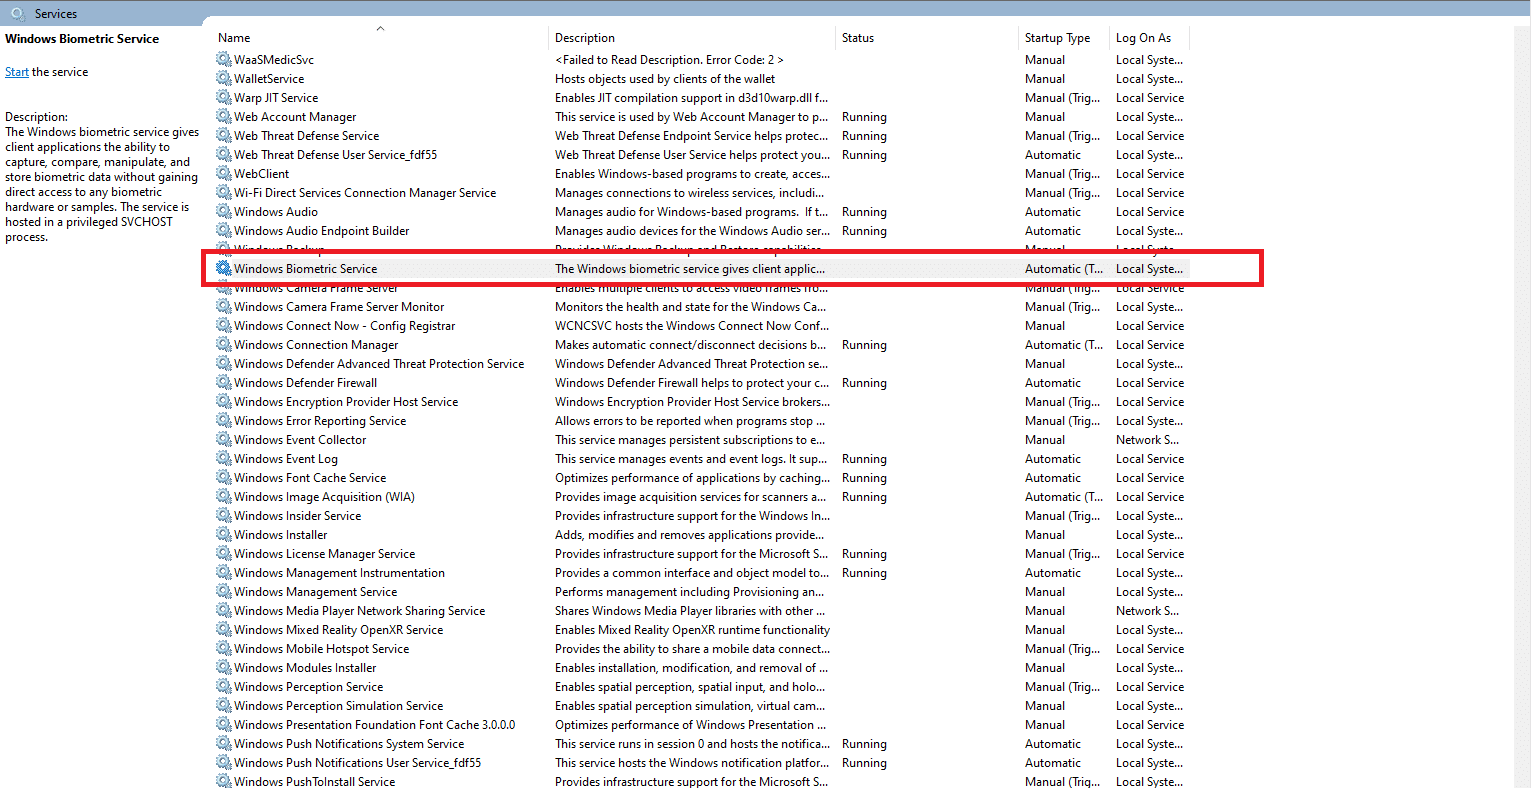The image size is (1532, 788).
Task: Click gear icon beside Windows Management Instrumentation
Action: 224,573
